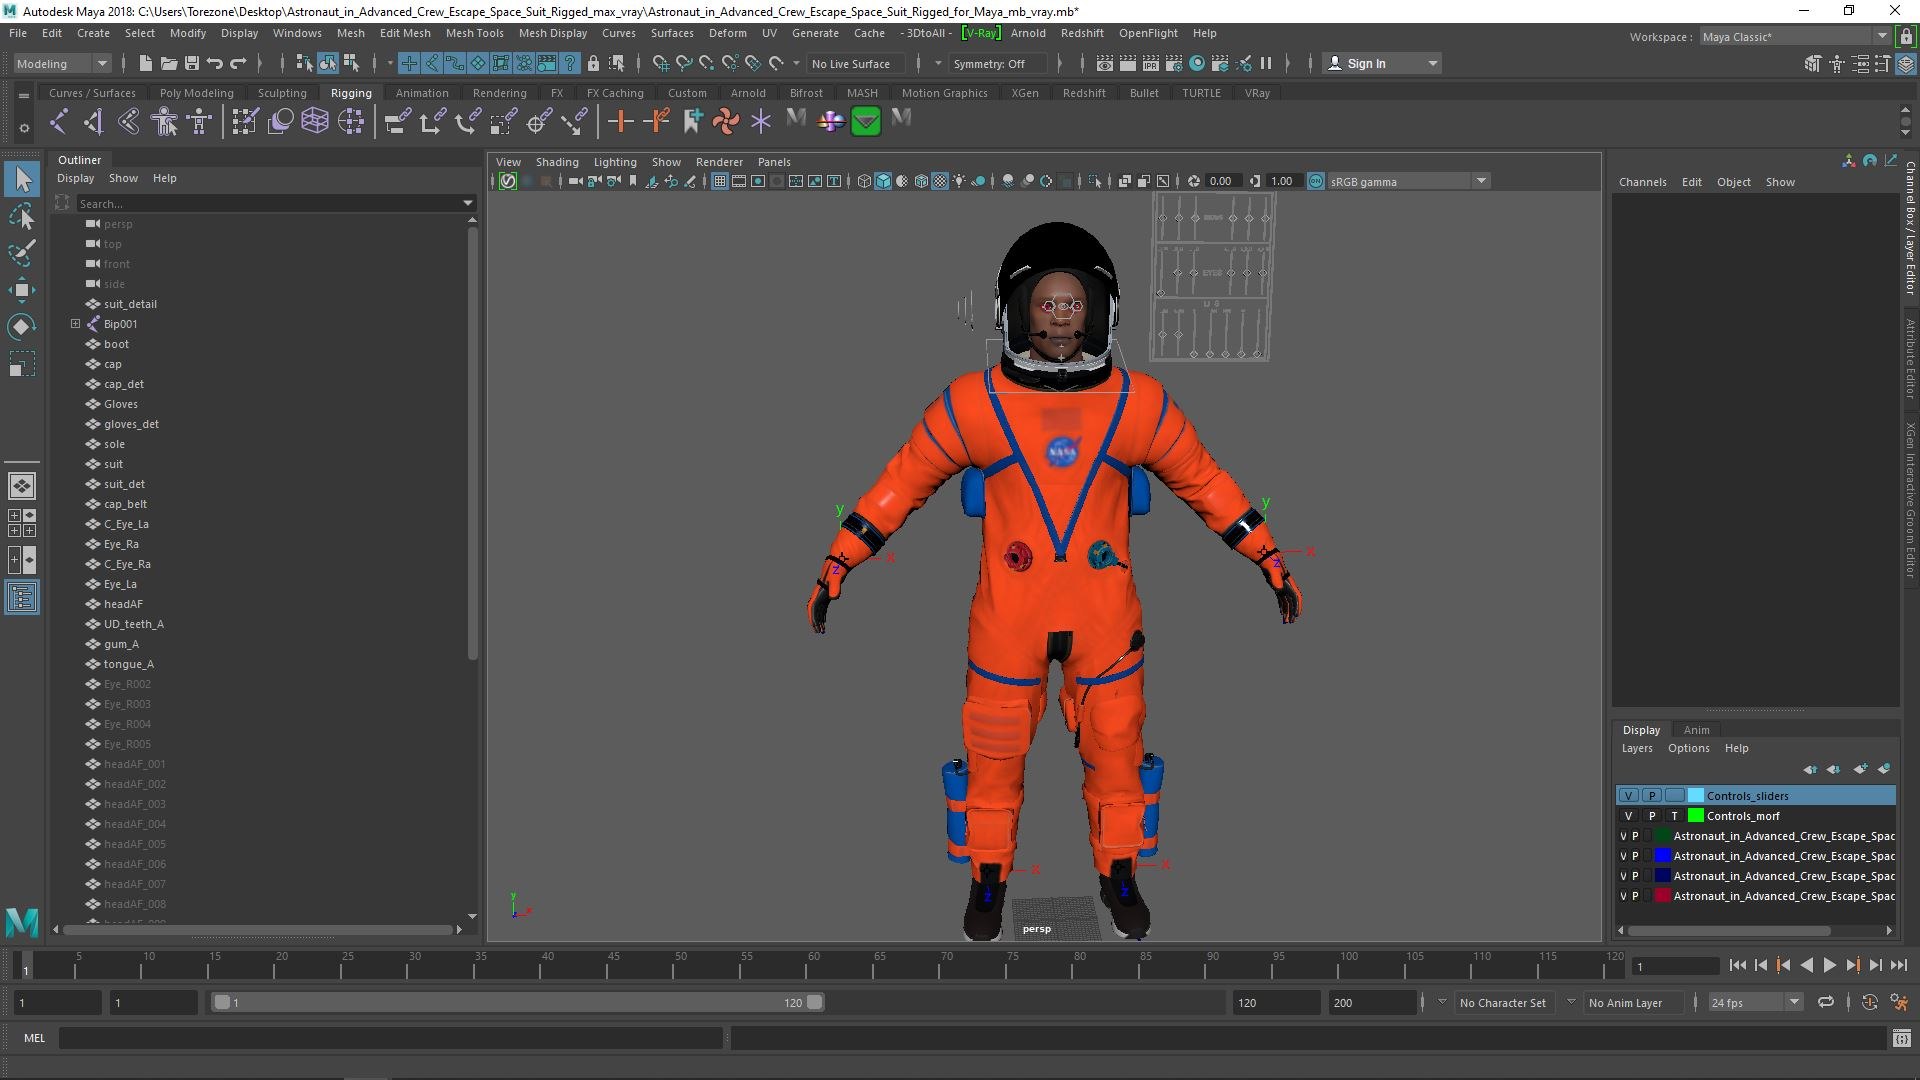
Task: Toggle visibility V of Controls_morf layer
Action: pyautogui.click(x=1629, y=816)
